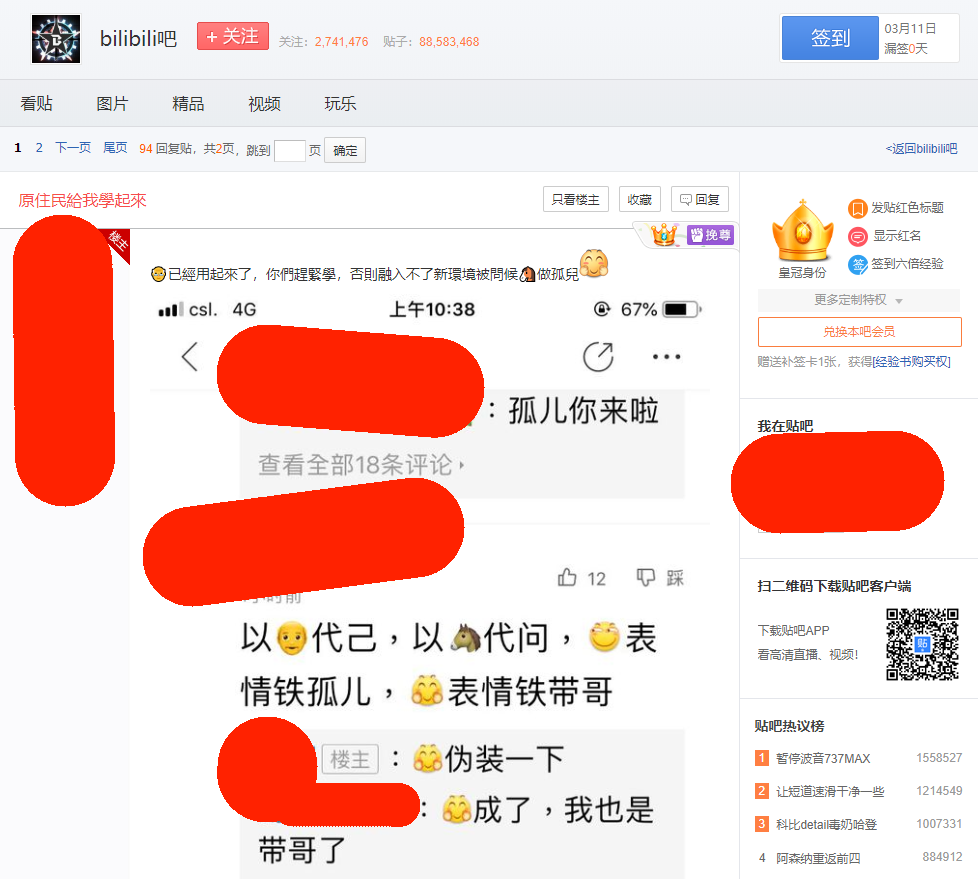Click the 显示红名 red icon
The height and width of the screenshot is (879, 978).
point(857,236)
